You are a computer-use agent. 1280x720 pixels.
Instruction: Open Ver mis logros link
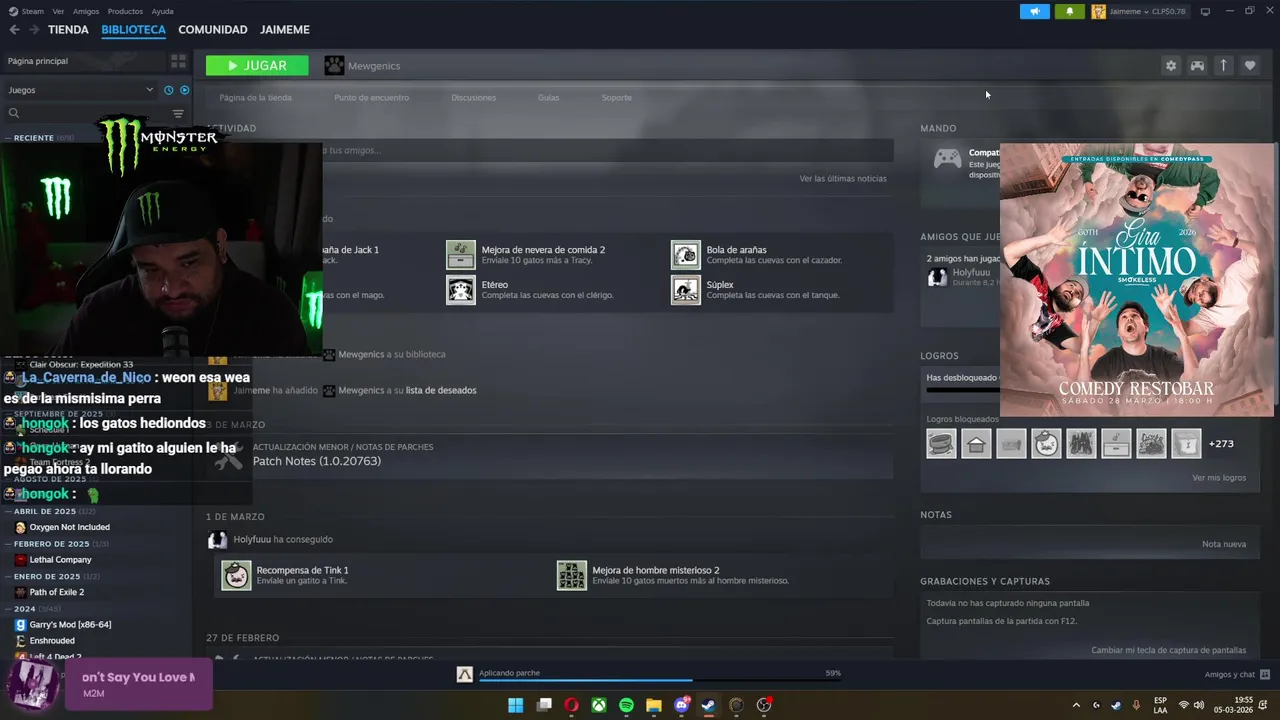[1219, 478]
